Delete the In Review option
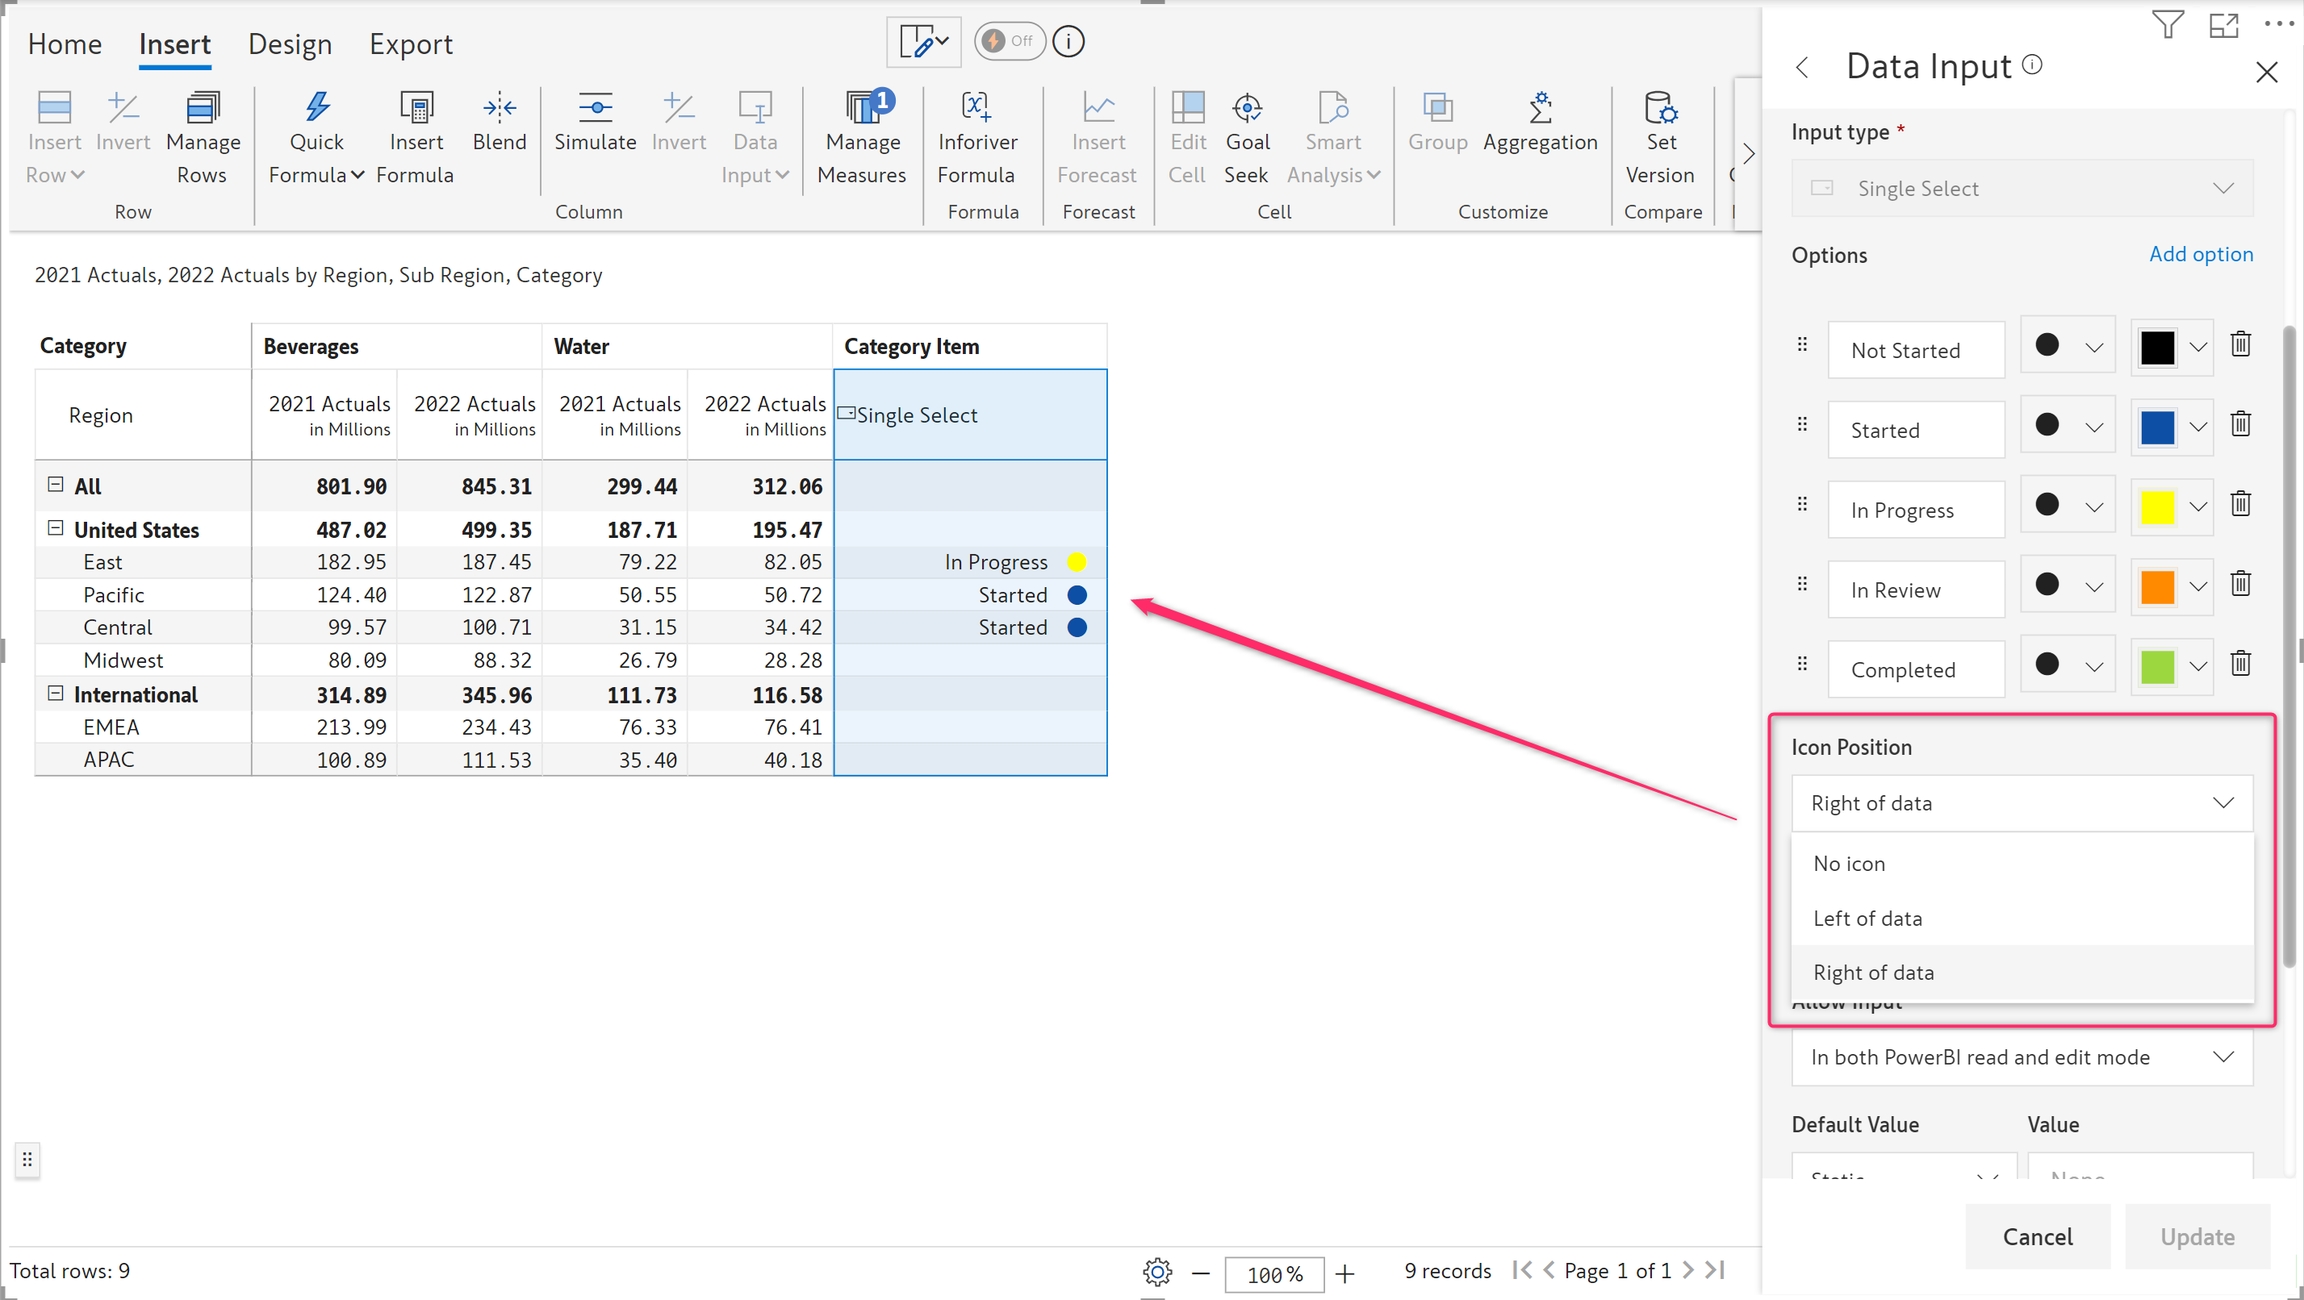 tap(2241, 584)
